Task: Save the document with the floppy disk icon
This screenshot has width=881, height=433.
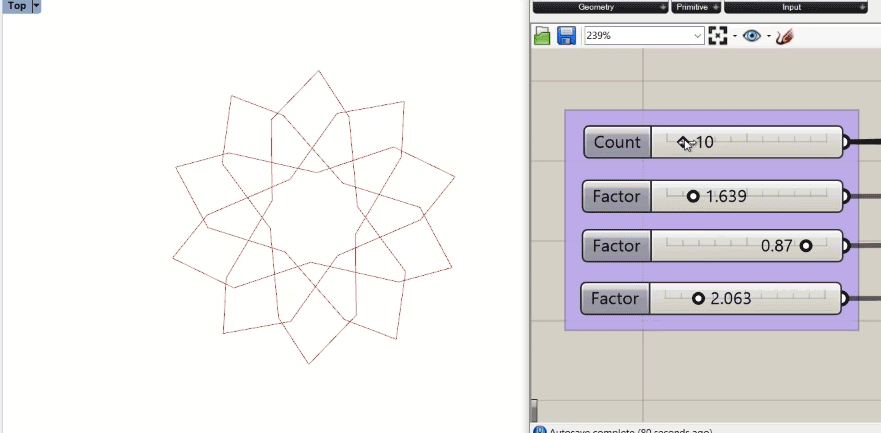Action: 566,36
